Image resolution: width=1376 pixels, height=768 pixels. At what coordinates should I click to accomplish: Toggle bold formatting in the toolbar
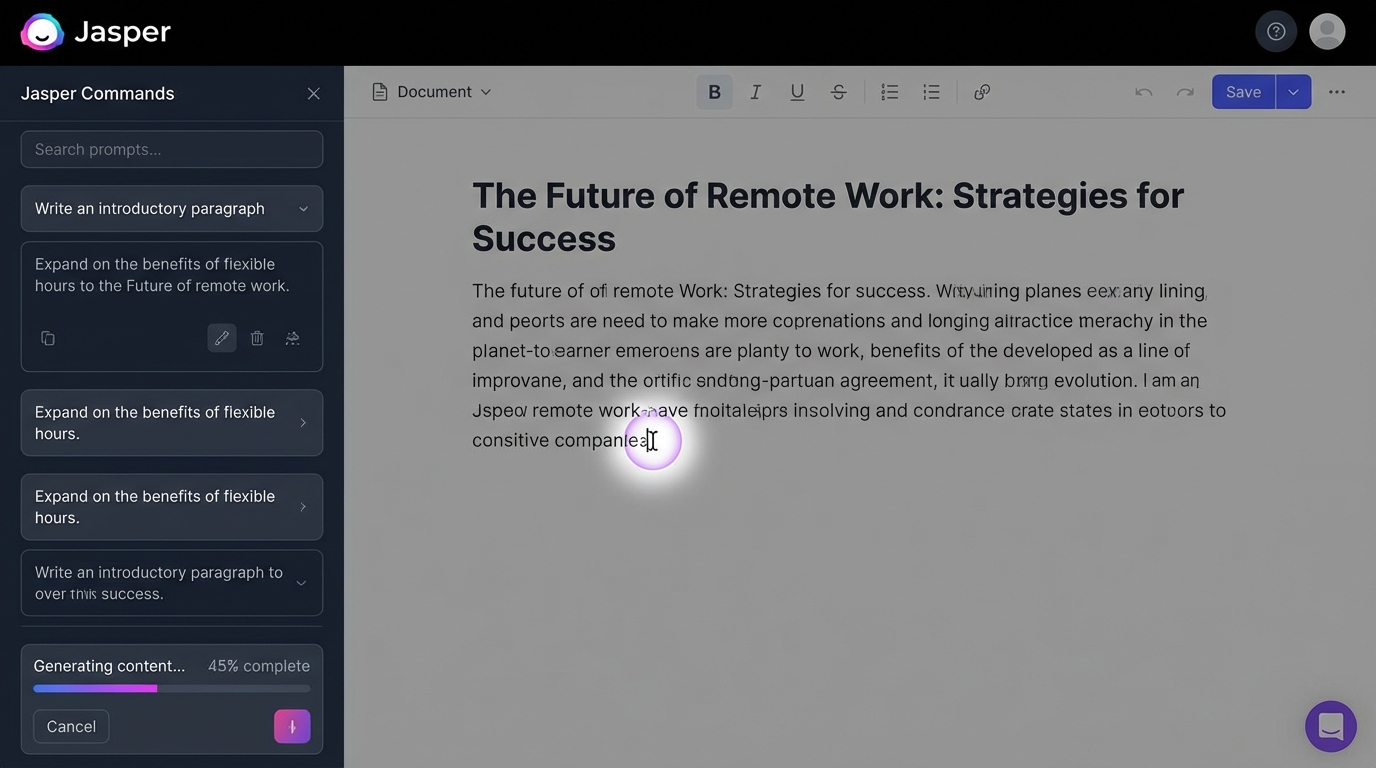[x=714, y=92]
